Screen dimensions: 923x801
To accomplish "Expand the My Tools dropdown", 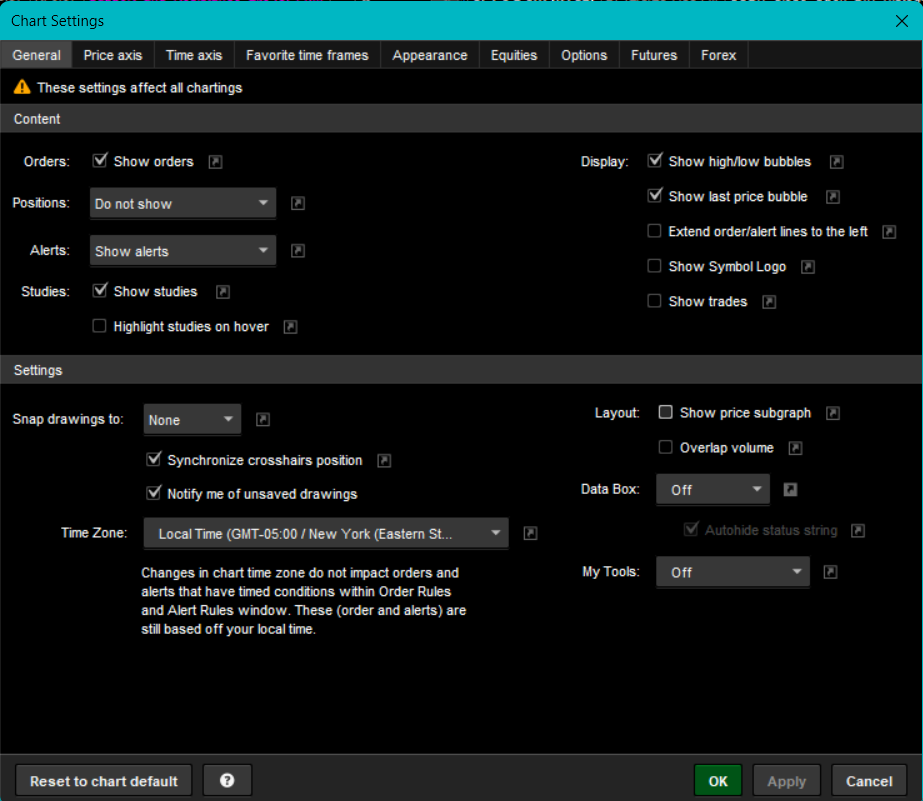I will pos(732,573).
